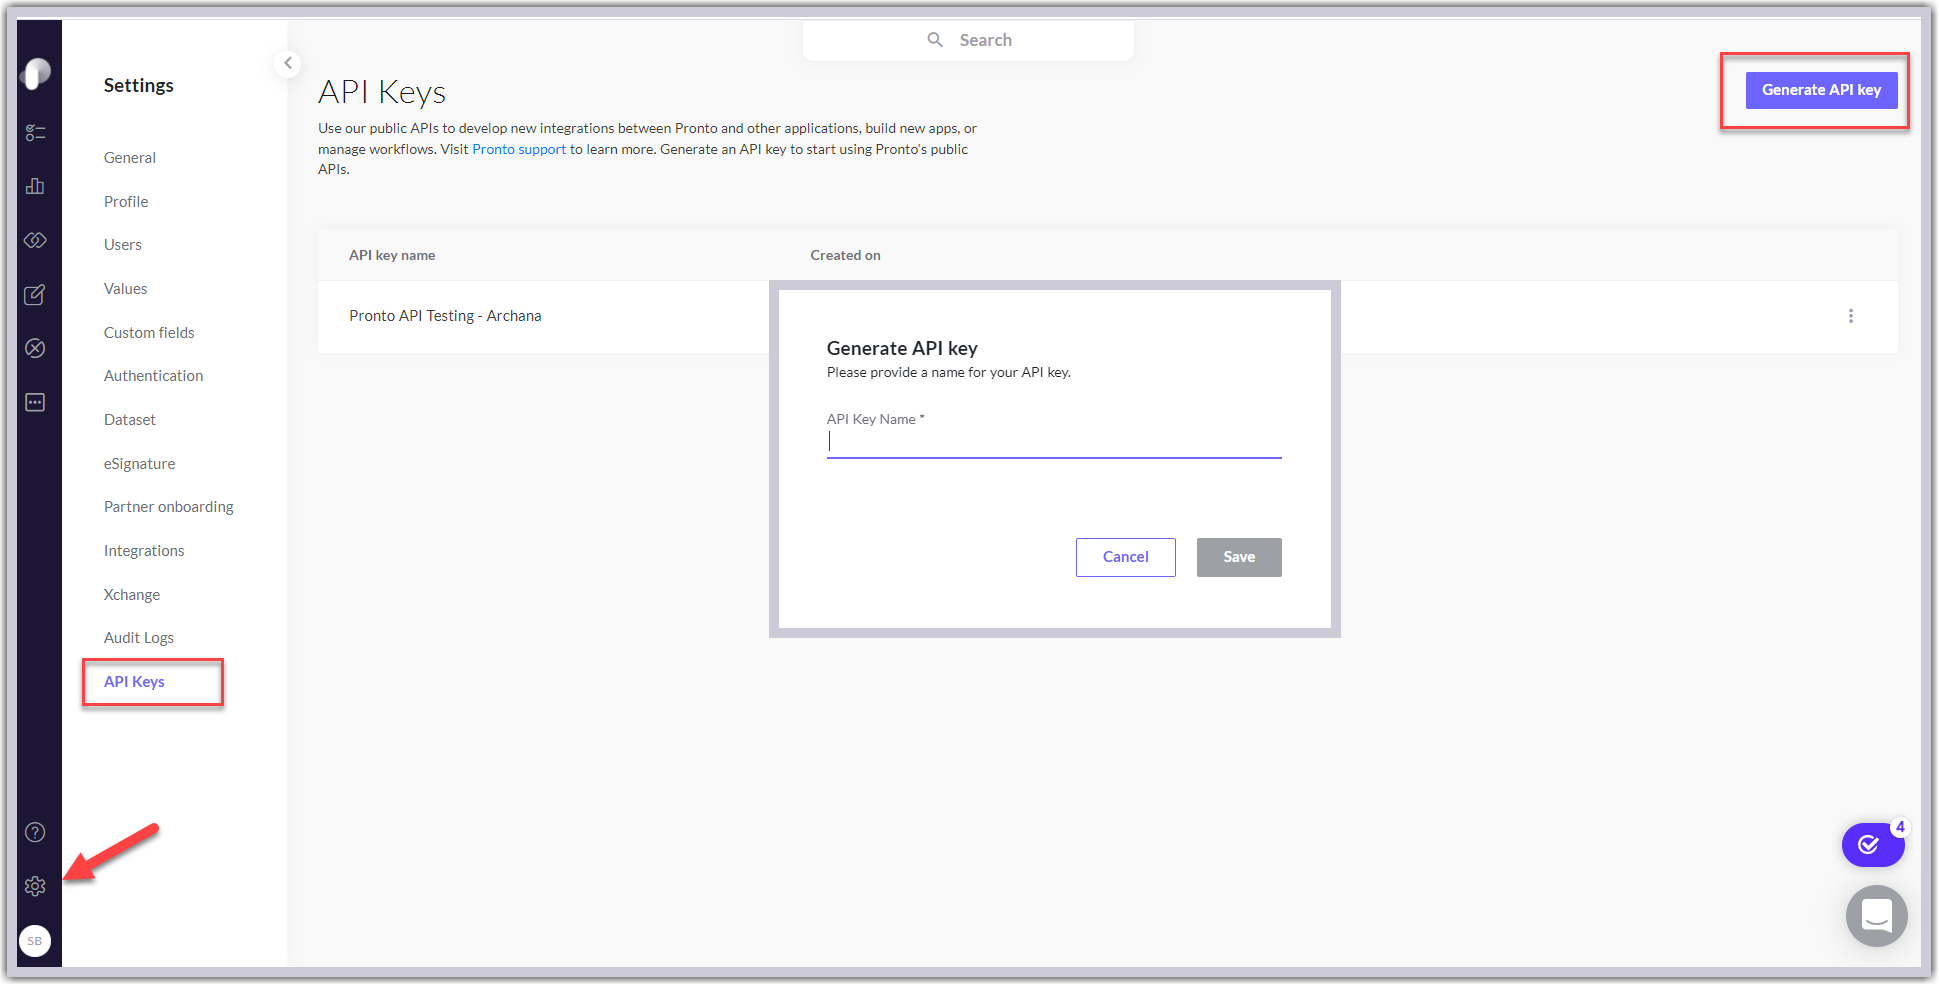Open Audit Logs settings
1939x985 pixels.
point(139,638)
